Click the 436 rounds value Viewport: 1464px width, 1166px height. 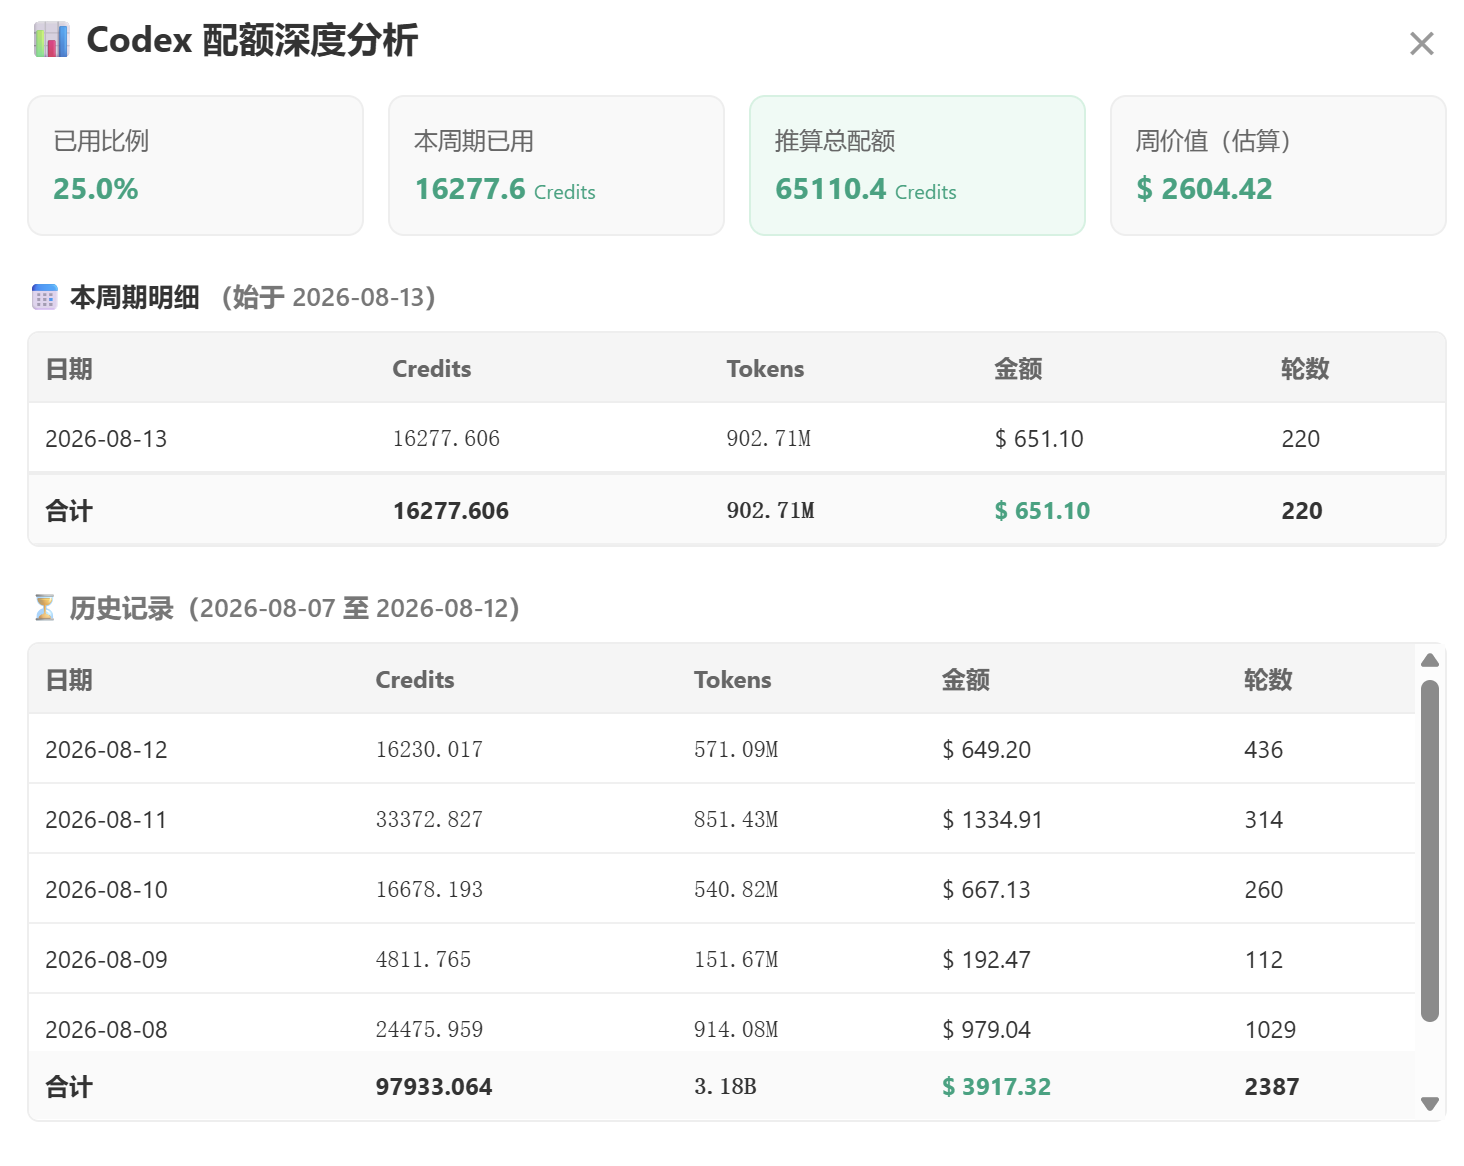point(1264,750)
